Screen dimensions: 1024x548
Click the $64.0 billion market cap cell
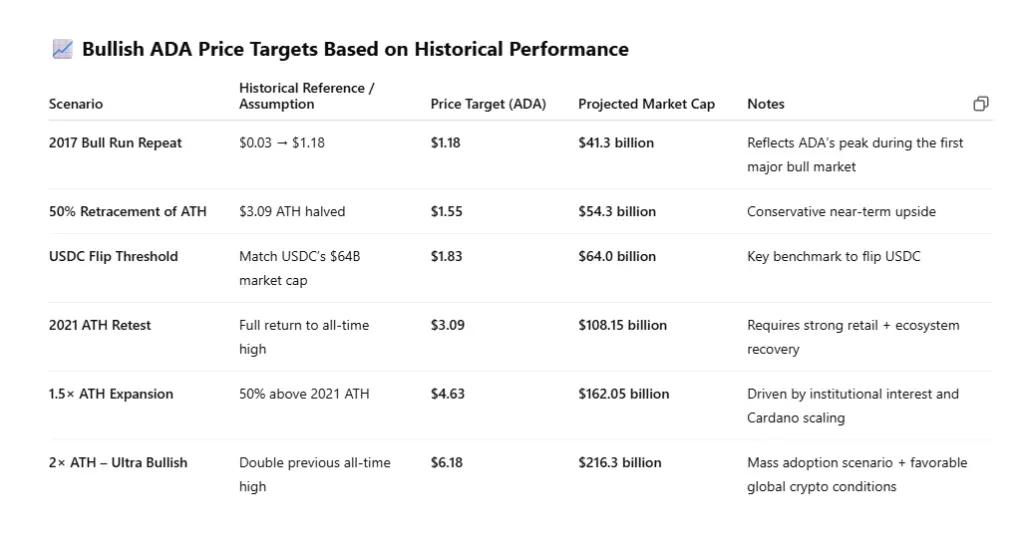click(x=617, y=257)
